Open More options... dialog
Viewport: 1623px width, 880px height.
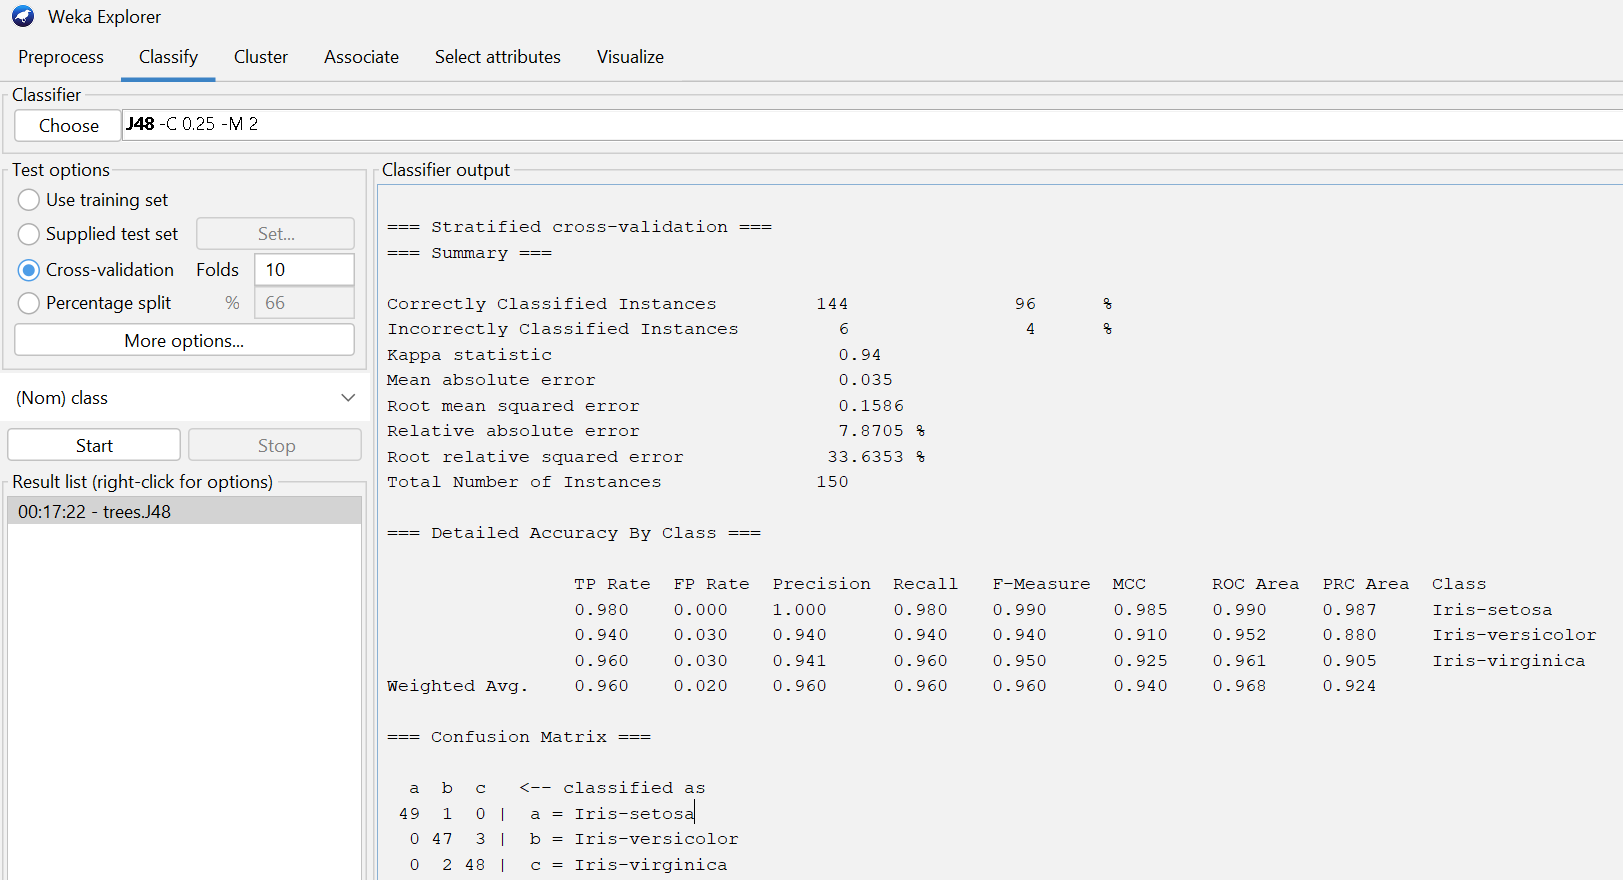click(x=184, y=340)
